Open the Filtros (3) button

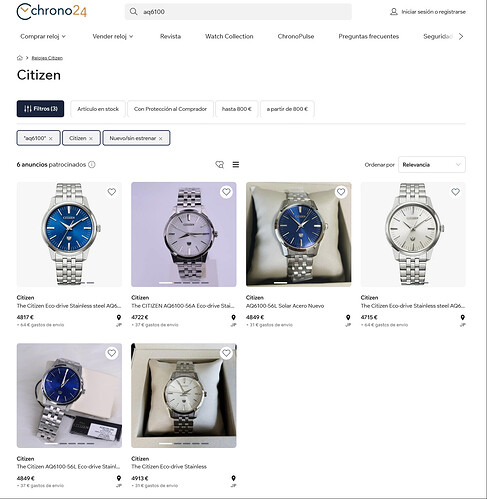[x=40, y=109]
